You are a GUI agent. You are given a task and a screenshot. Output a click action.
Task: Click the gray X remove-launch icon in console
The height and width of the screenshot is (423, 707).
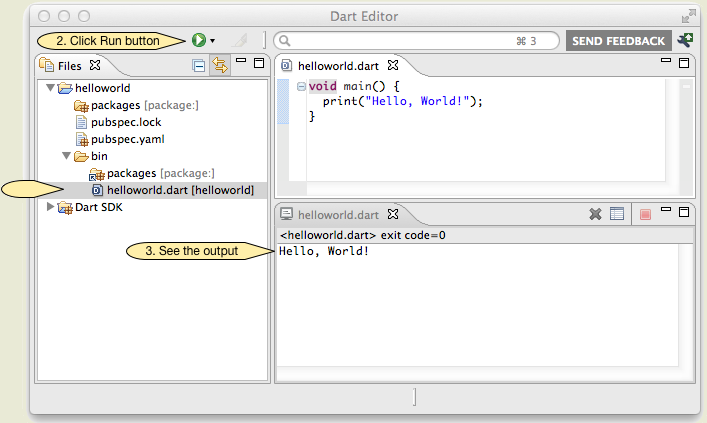tap(595, 214)
